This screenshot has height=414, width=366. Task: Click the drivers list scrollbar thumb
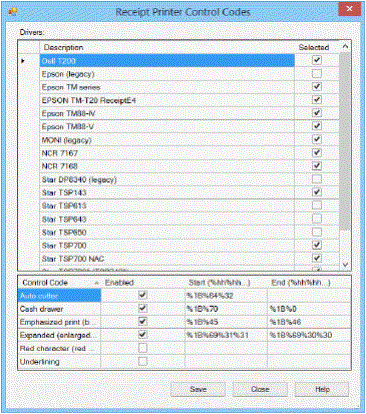pyautogui.click(x=345, y=141)
